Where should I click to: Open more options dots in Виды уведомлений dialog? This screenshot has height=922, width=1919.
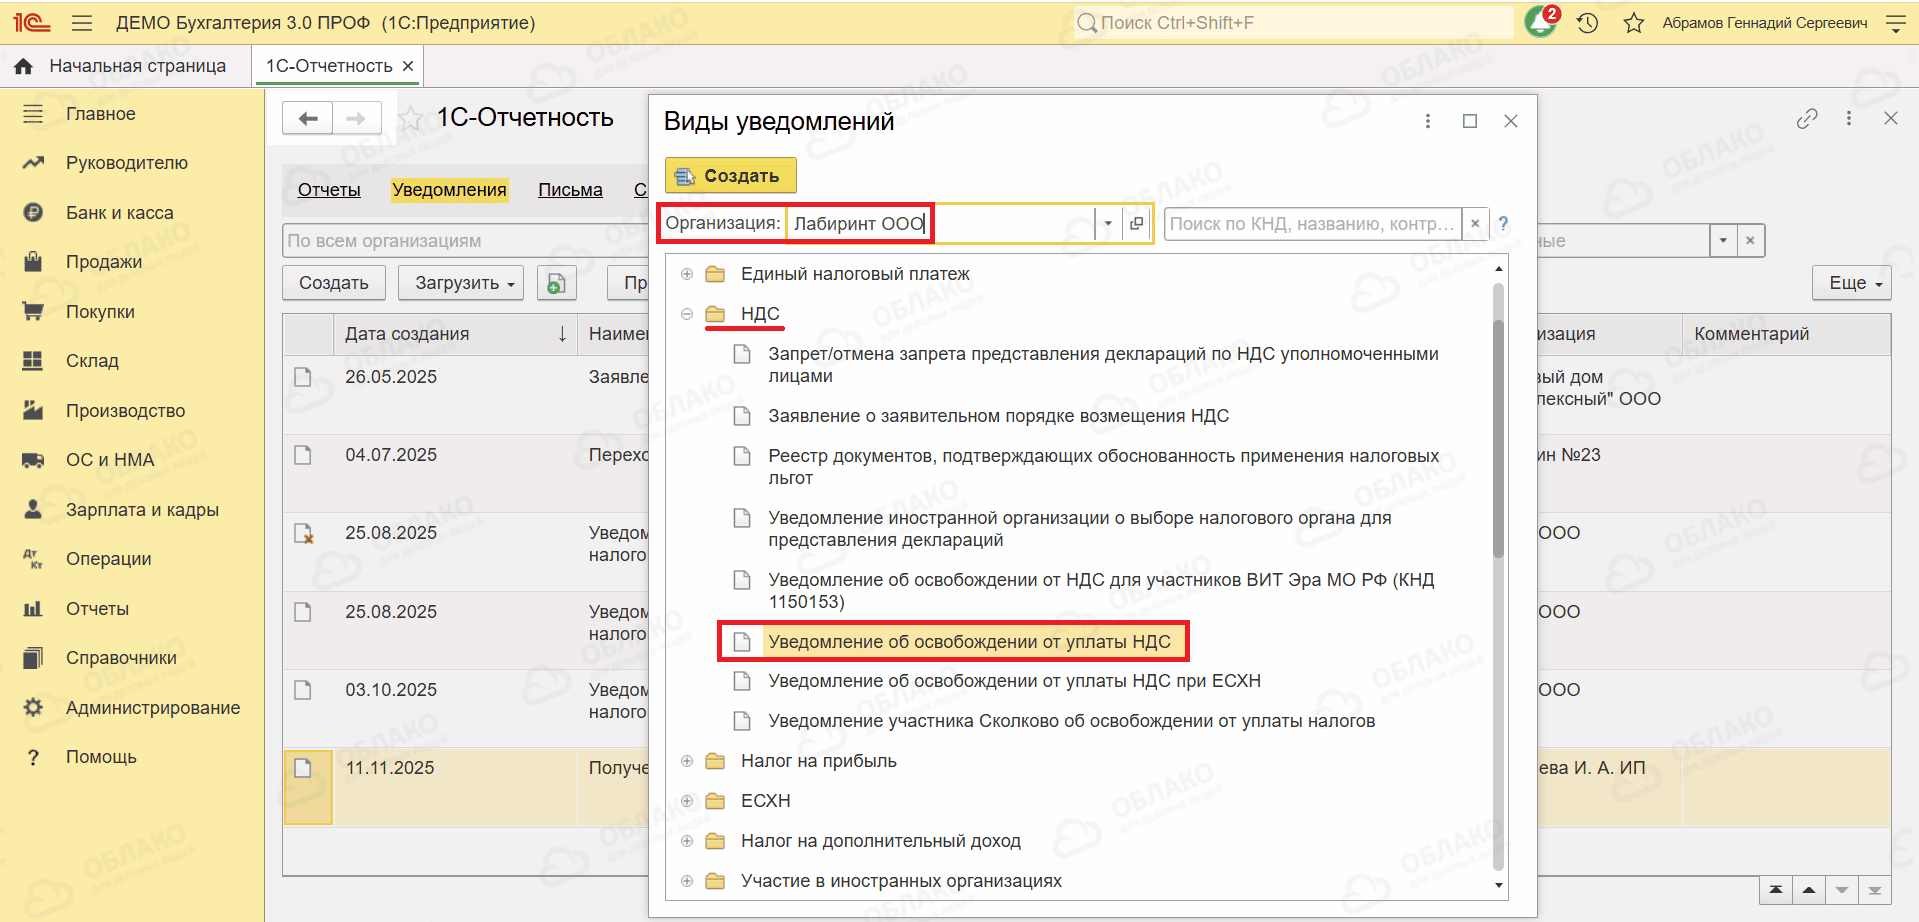[x=1428, y=121]
